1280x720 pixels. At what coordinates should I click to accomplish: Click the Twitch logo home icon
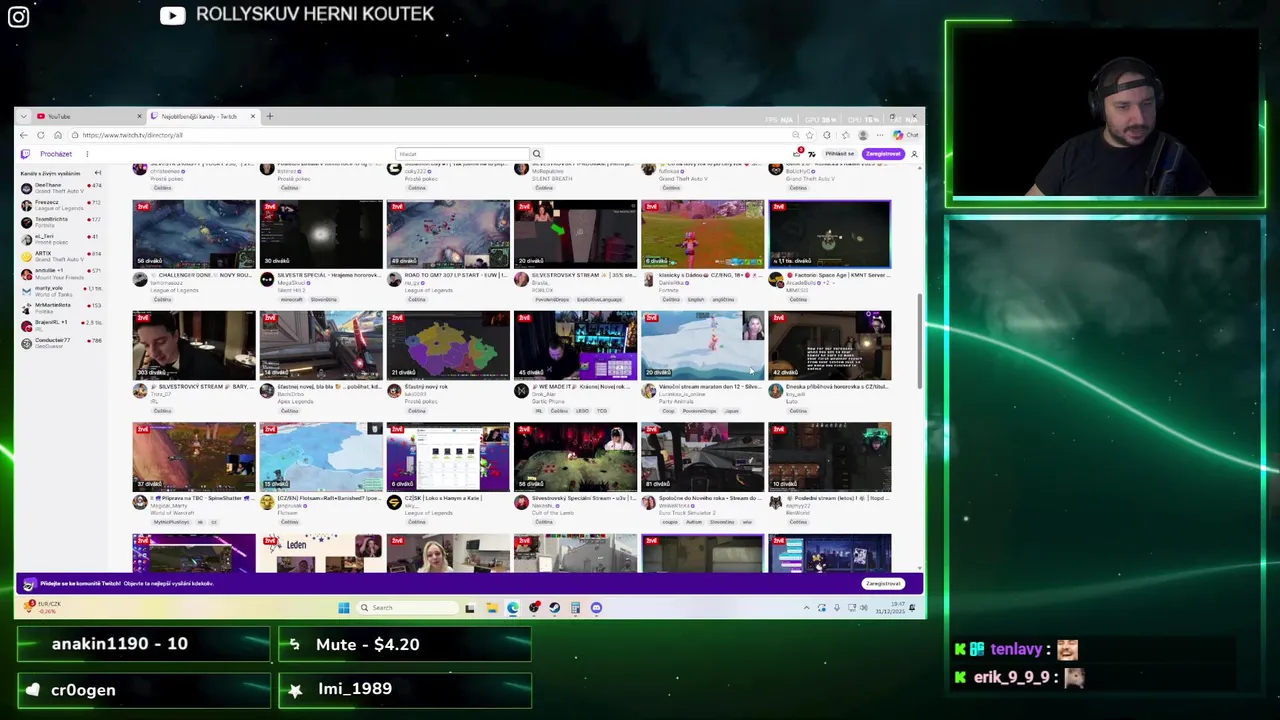25,154
